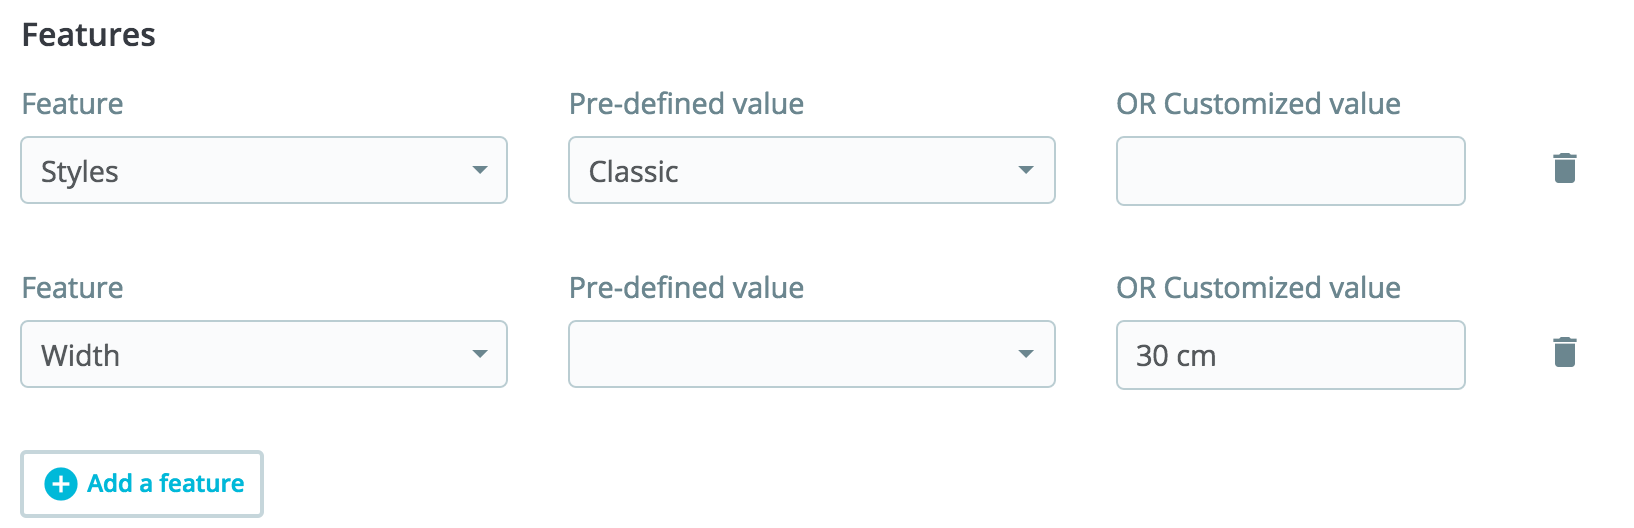Click the caret on Width's empty pre-defined dropdown
Viewport: 1634px width, 528px height.
1026,355
